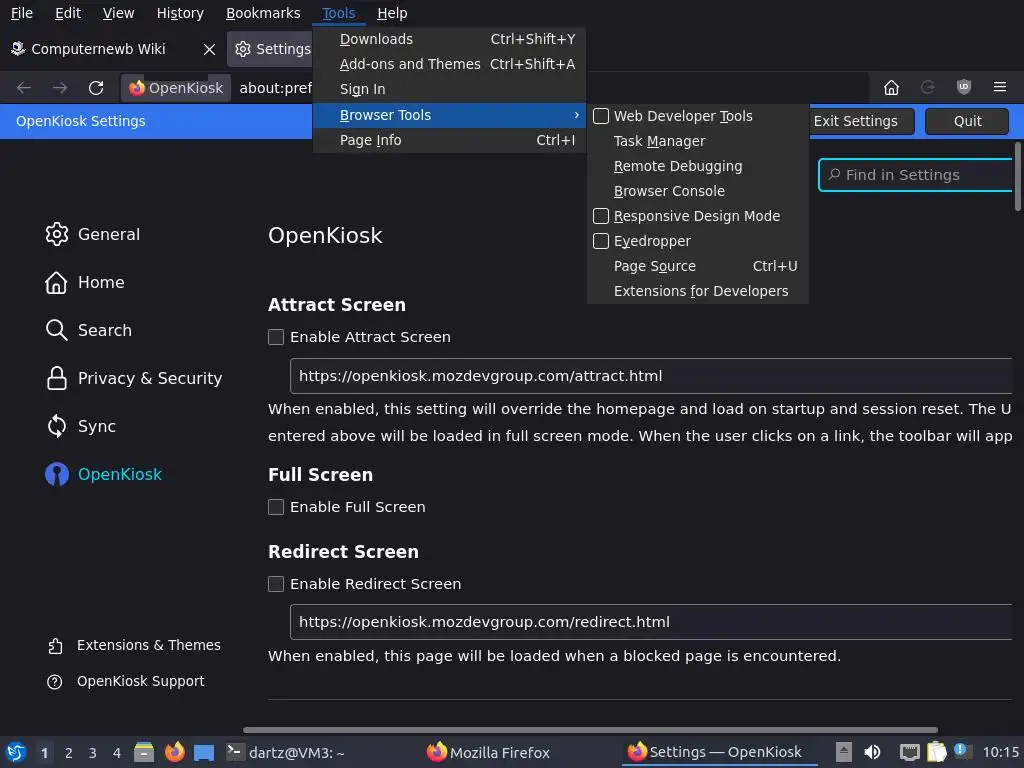This screenshot has width=1024, height=768.
Task: Open Privacy & Security settings
Action: coord(134,378)
